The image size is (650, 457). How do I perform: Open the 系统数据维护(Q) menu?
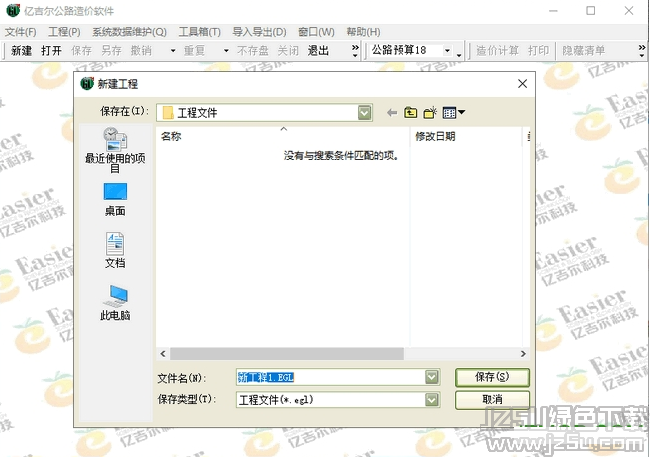tap(129, 32)
